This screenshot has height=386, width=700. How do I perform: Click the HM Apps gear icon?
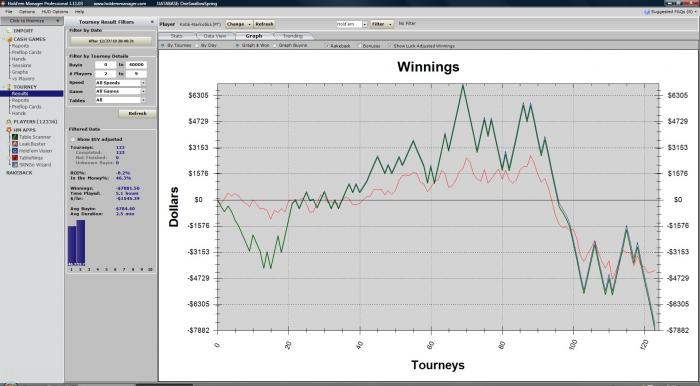point(9,130)
